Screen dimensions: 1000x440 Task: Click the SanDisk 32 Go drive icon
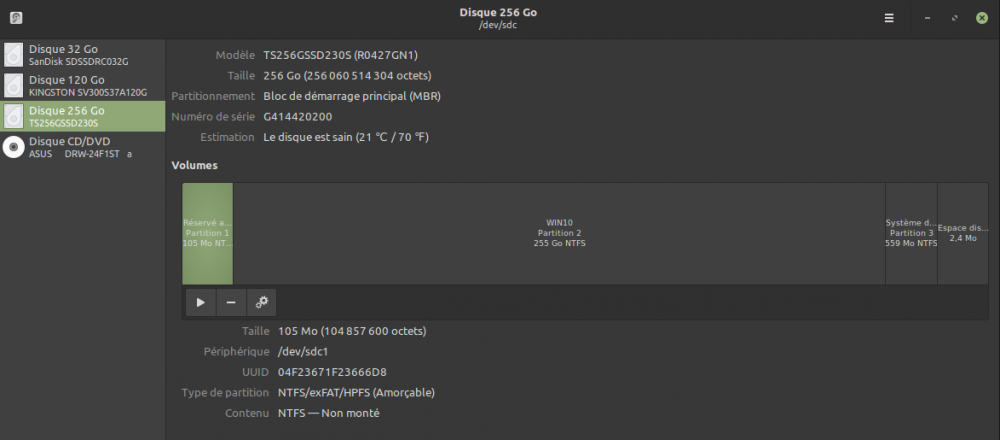tap(14, 55)
